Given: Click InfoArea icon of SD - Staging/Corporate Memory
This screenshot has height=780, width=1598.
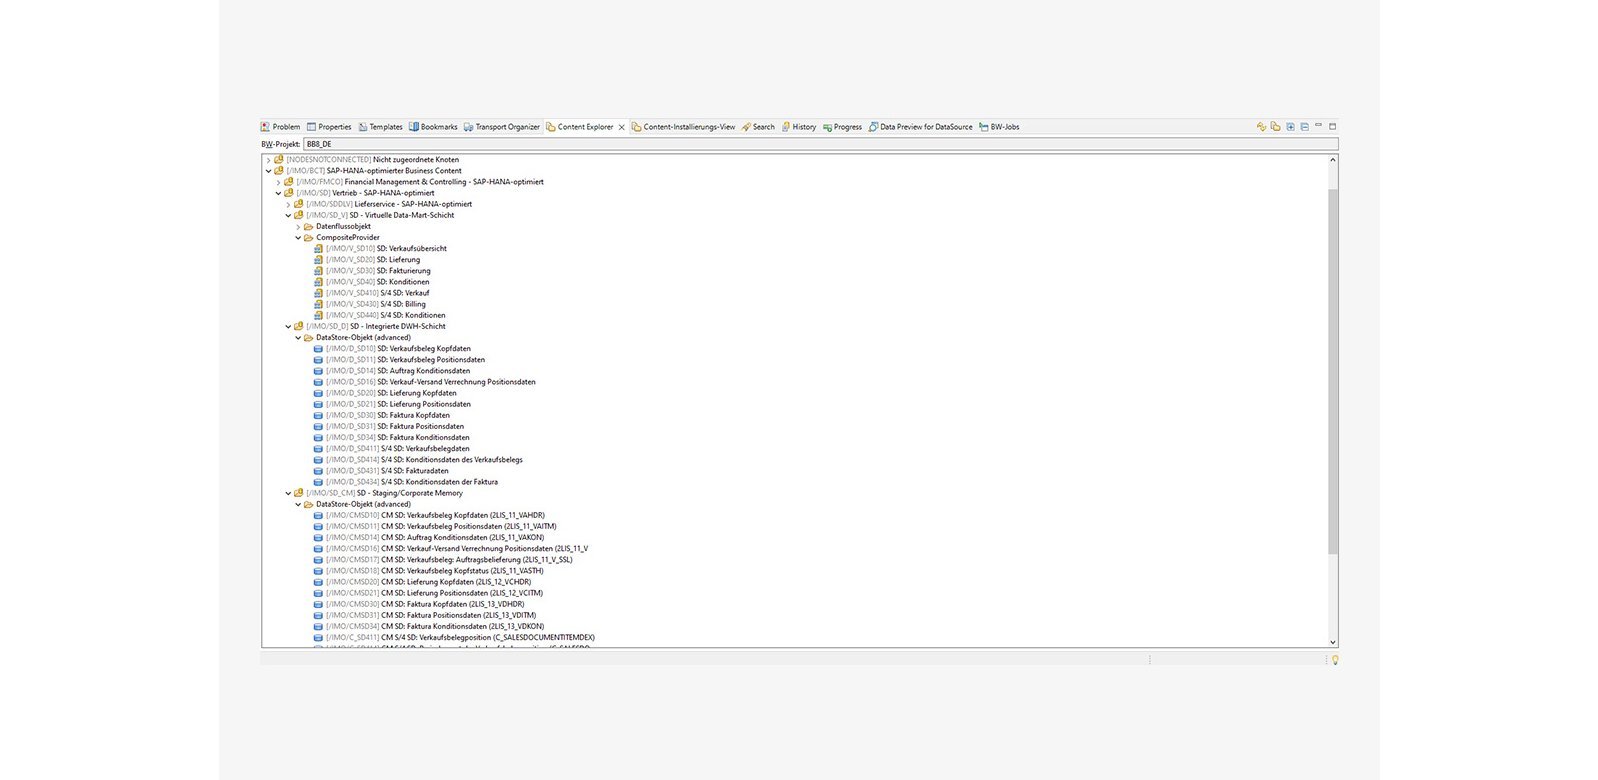Looking at the screenshot, I should coord(298,493).
